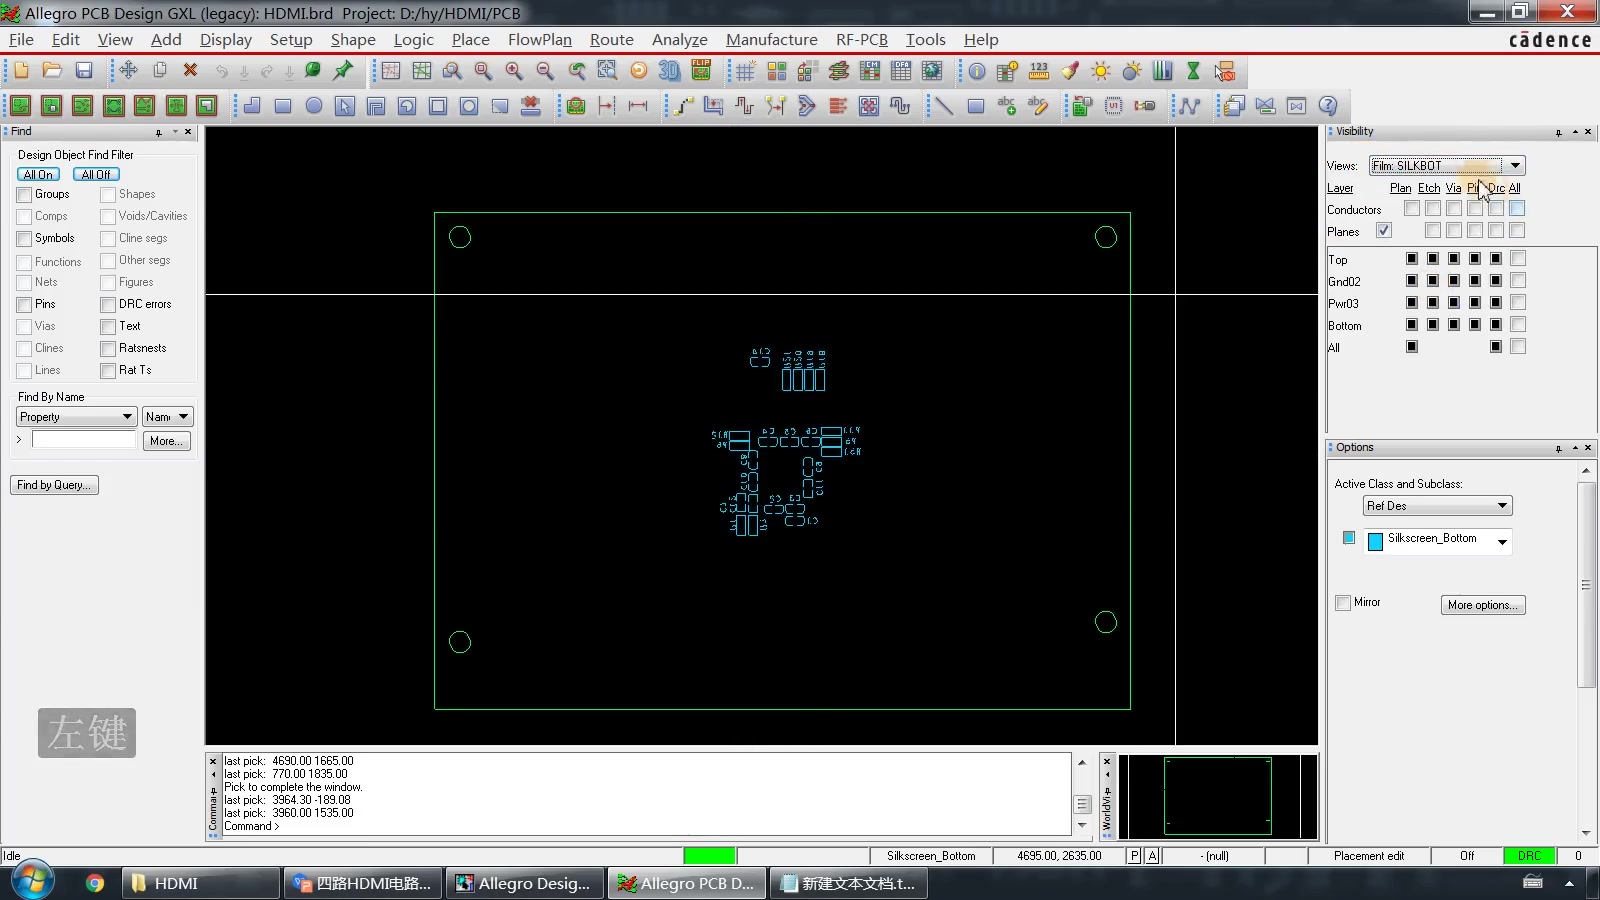
Task: Click the edit text abc pencil icon
Action: pos(1038,106)
